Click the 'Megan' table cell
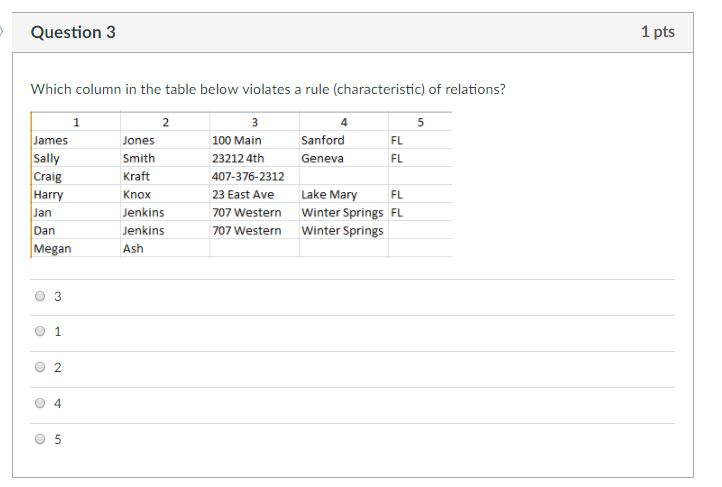Viewport: 722px width, 487px height. pyautogui.click(x=76, y=248)
